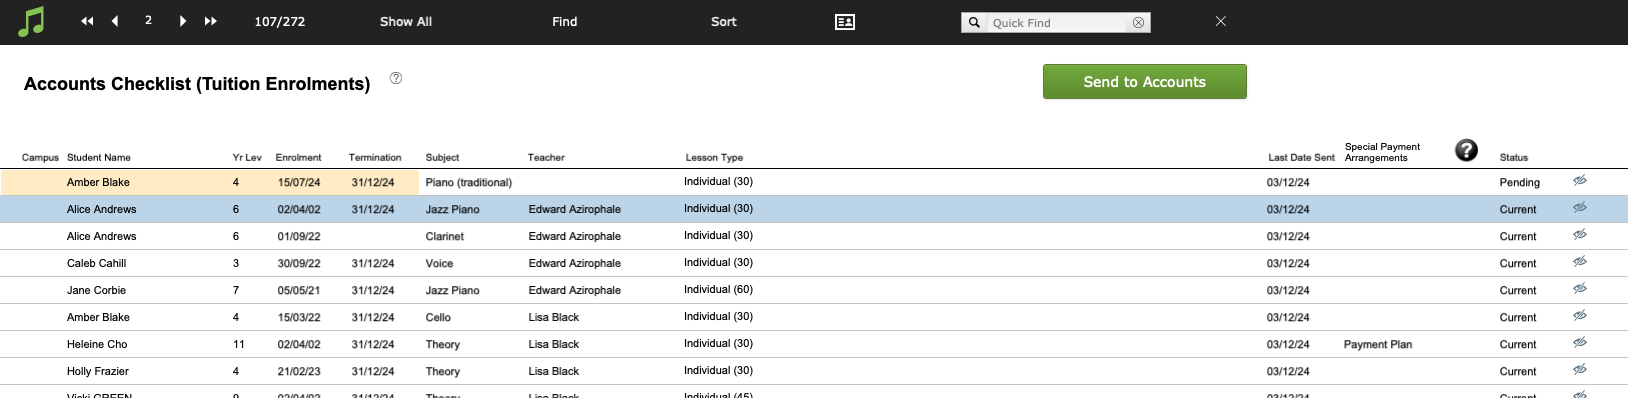Click the current record number 2

point(148,20)
